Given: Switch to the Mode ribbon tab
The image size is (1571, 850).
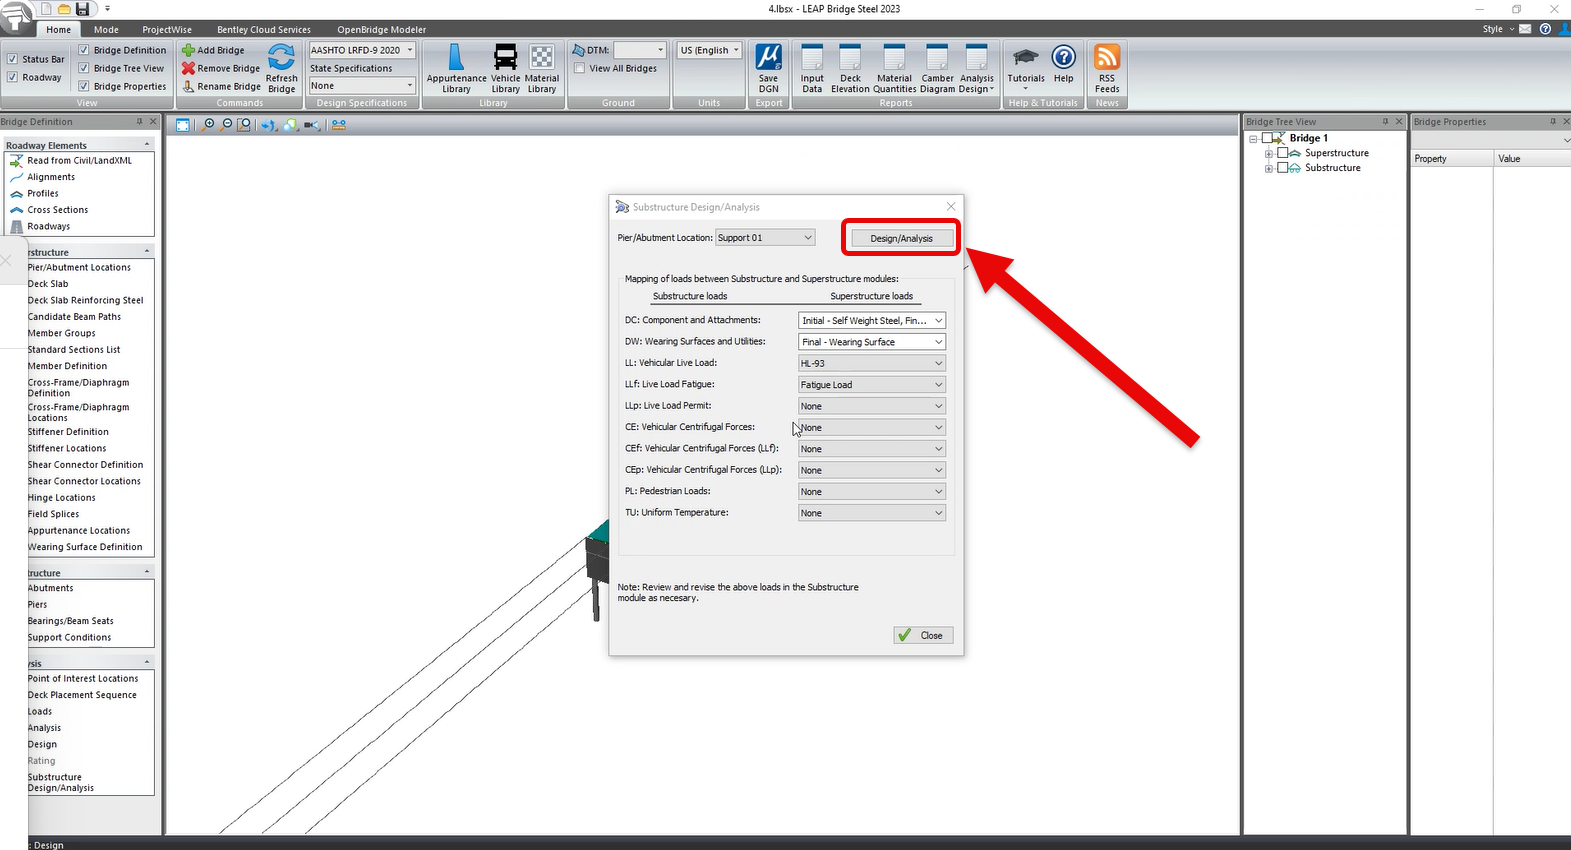Looking at the screenshot, I should tap(106, 30).
